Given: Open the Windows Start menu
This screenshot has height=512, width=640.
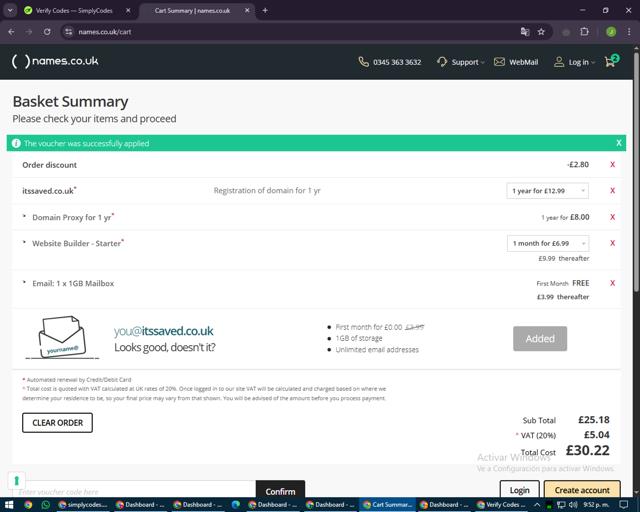Looking at the screenshot, I should pos(9,505).
